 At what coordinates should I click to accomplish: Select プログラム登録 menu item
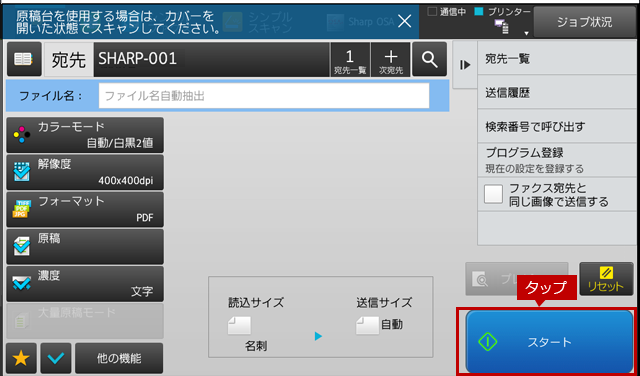point(557,160)
